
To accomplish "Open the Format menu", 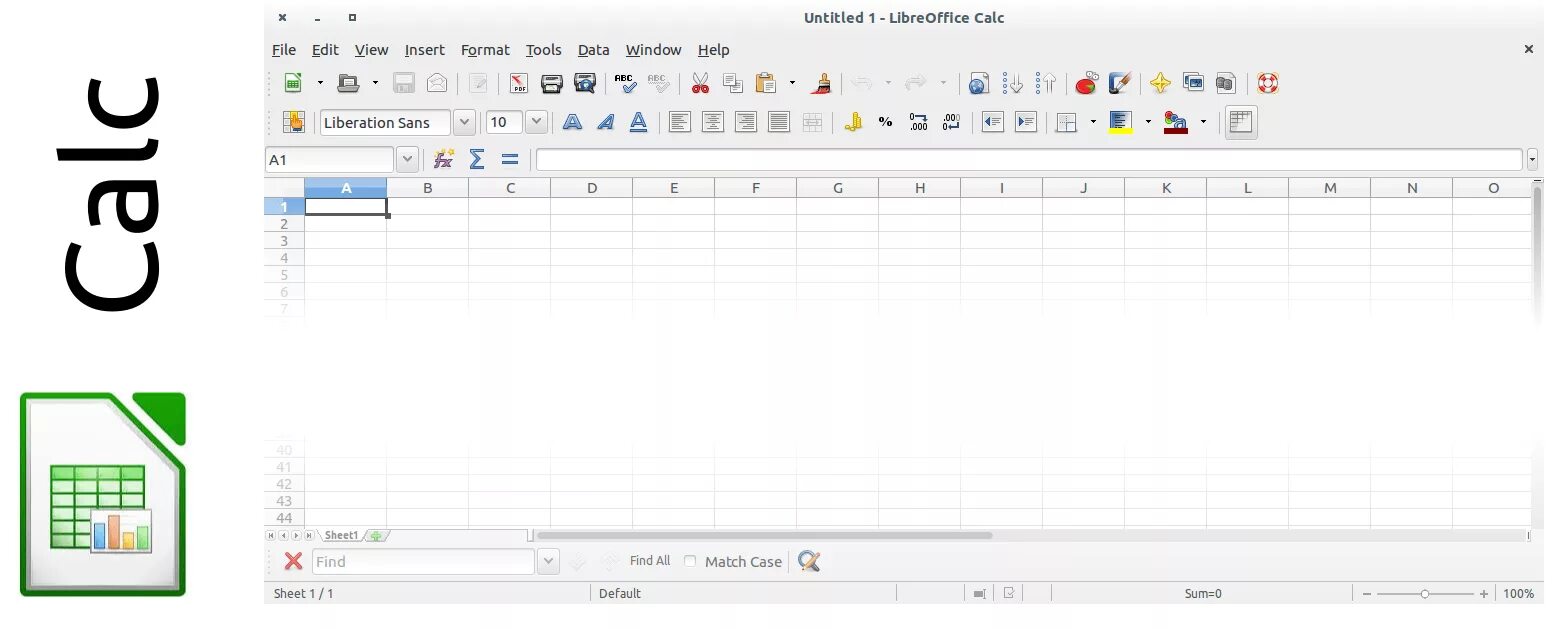I will tap(485, 50).
